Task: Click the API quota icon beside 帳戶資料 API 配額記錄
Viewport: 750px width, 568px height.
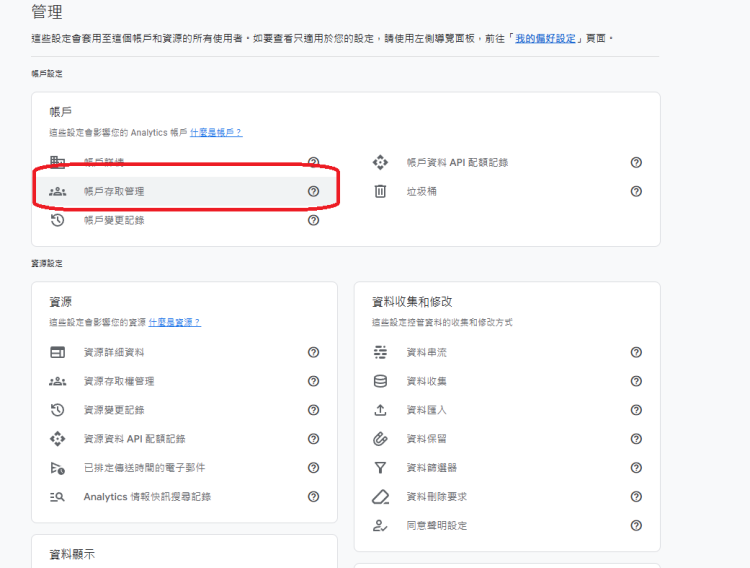Action: [x=380, y=162]
